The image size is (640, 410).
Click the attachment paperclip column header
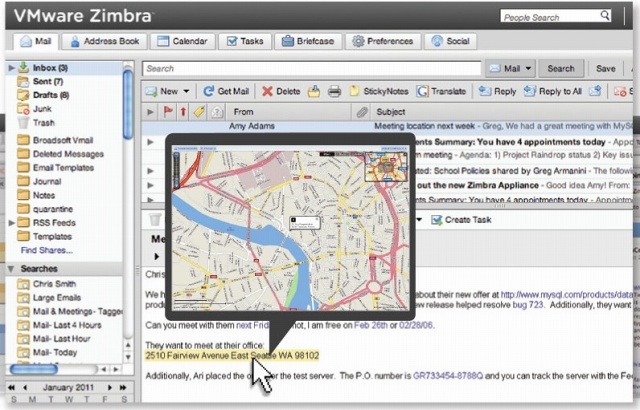(x=361, y=112)
